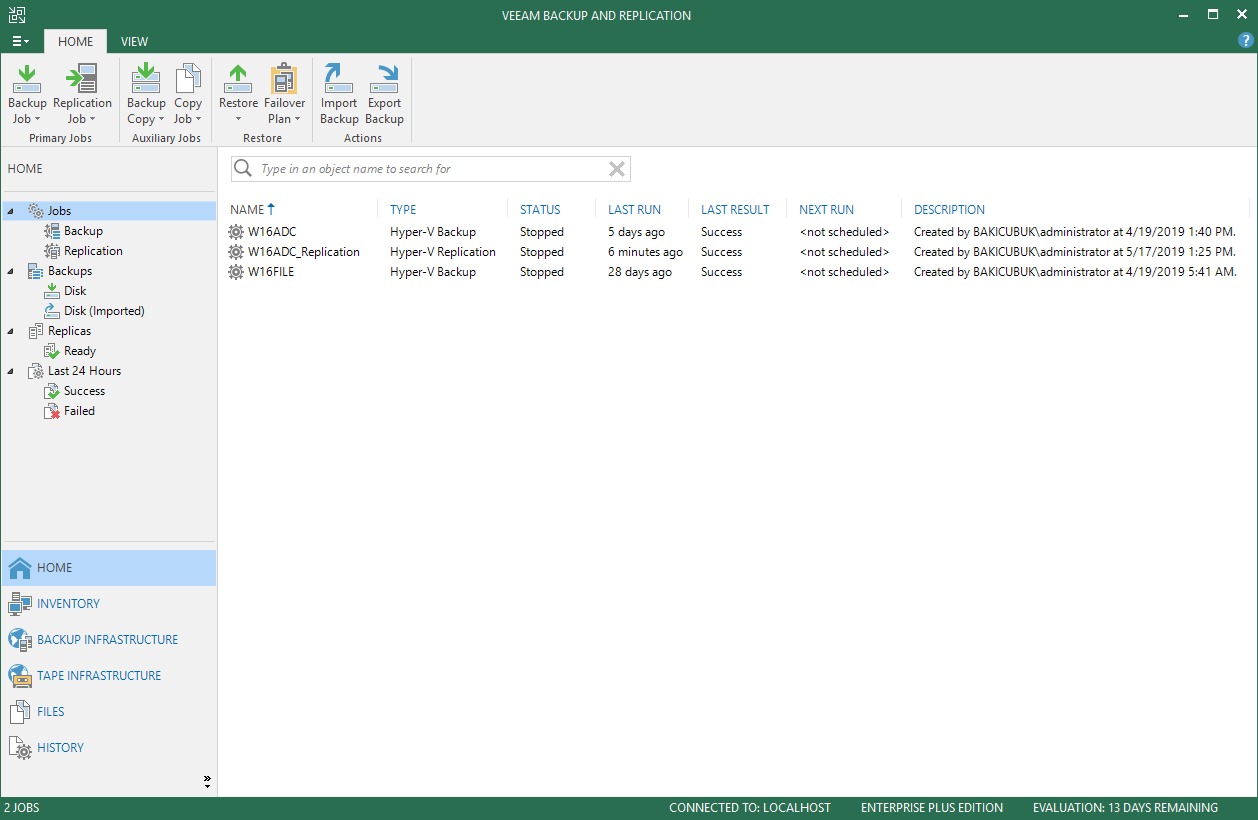Select the HOME ribbon tab
1258x820 pixels.
pos(75,41)
